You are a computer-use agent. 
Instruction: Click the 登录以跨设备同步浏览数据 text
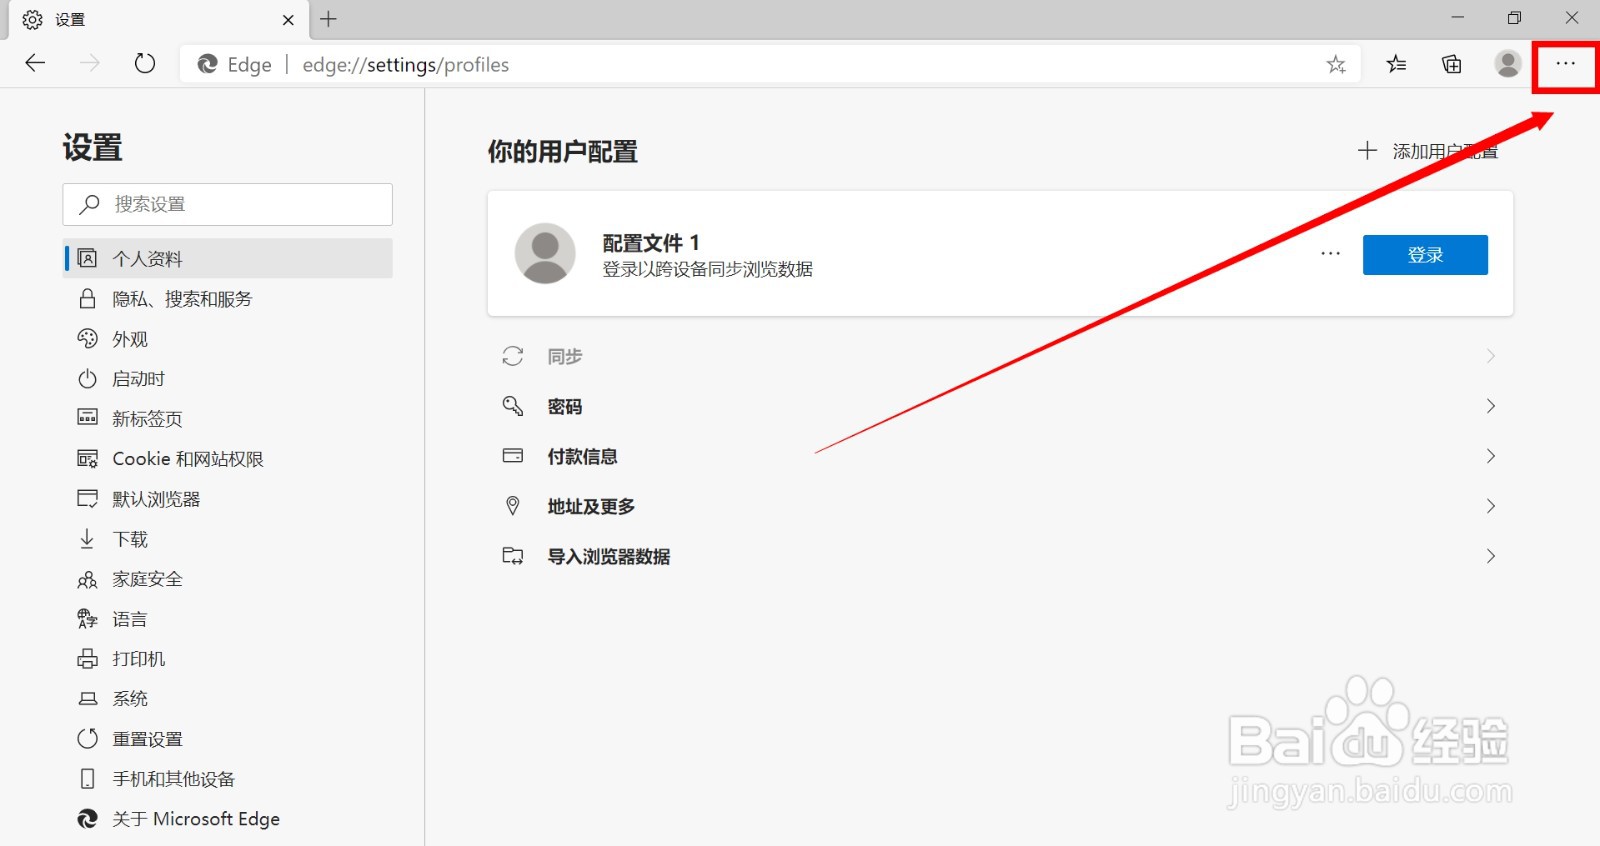[x=708, y=269]
